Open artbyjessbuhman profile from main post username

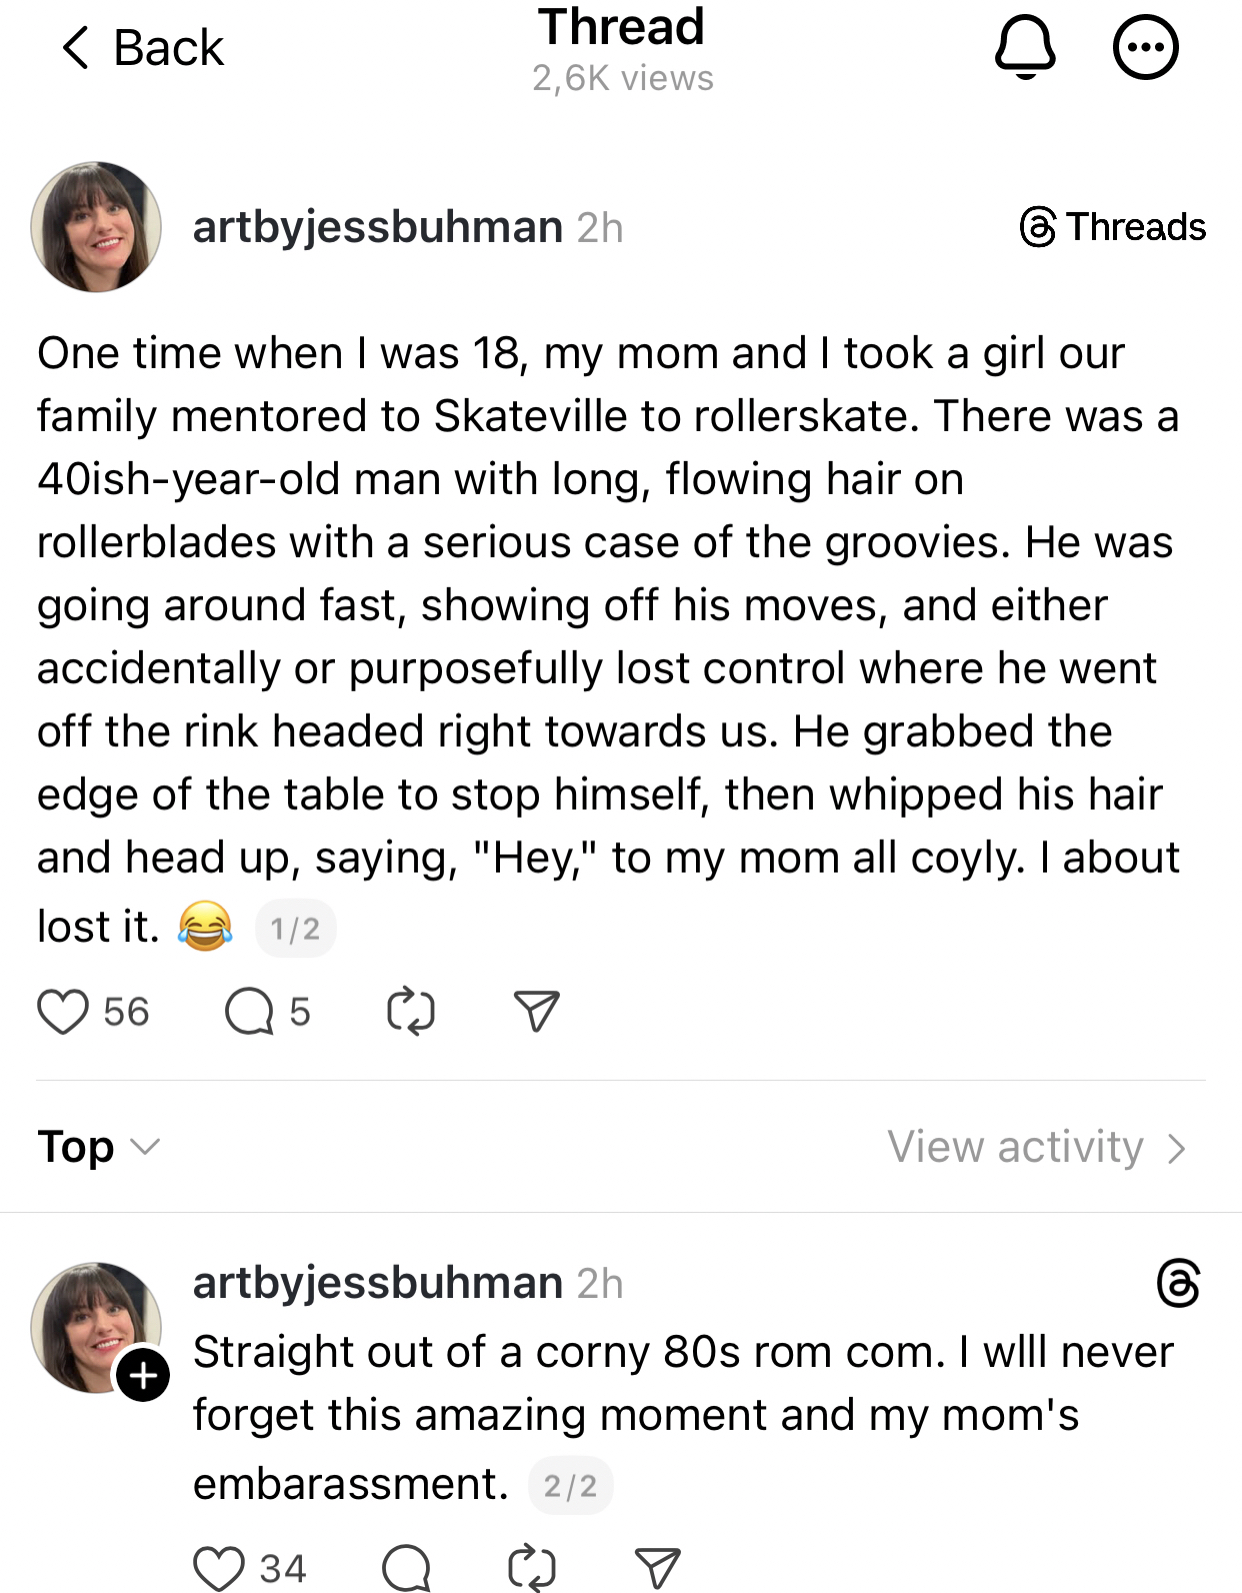(378, 227)
